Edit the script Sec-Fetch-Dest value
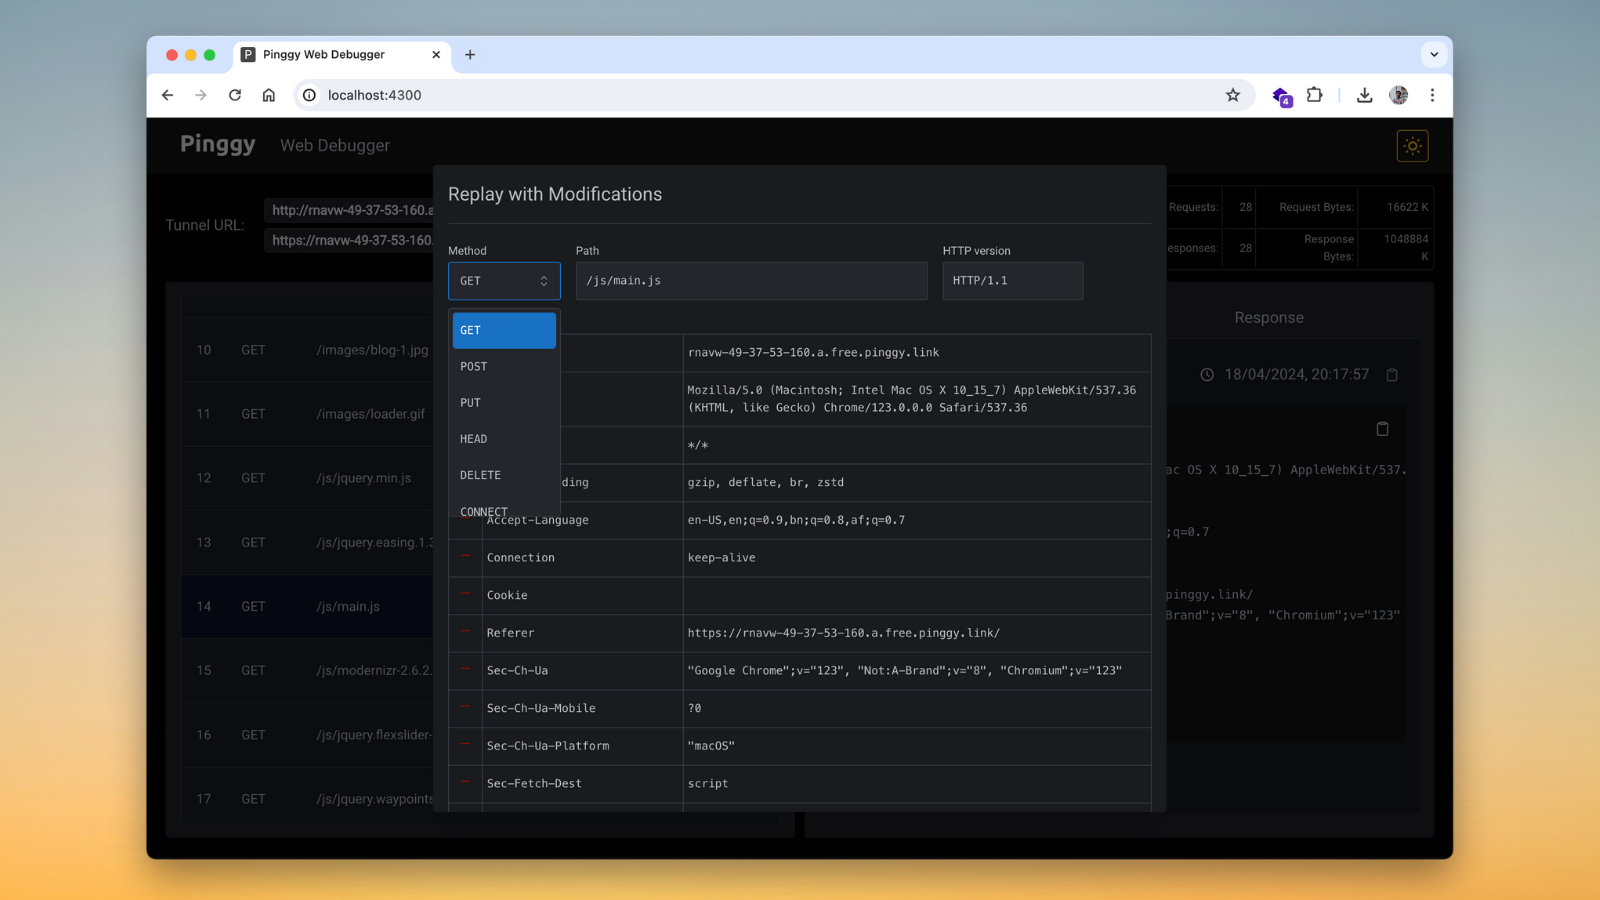 click(x=916, y=784)
